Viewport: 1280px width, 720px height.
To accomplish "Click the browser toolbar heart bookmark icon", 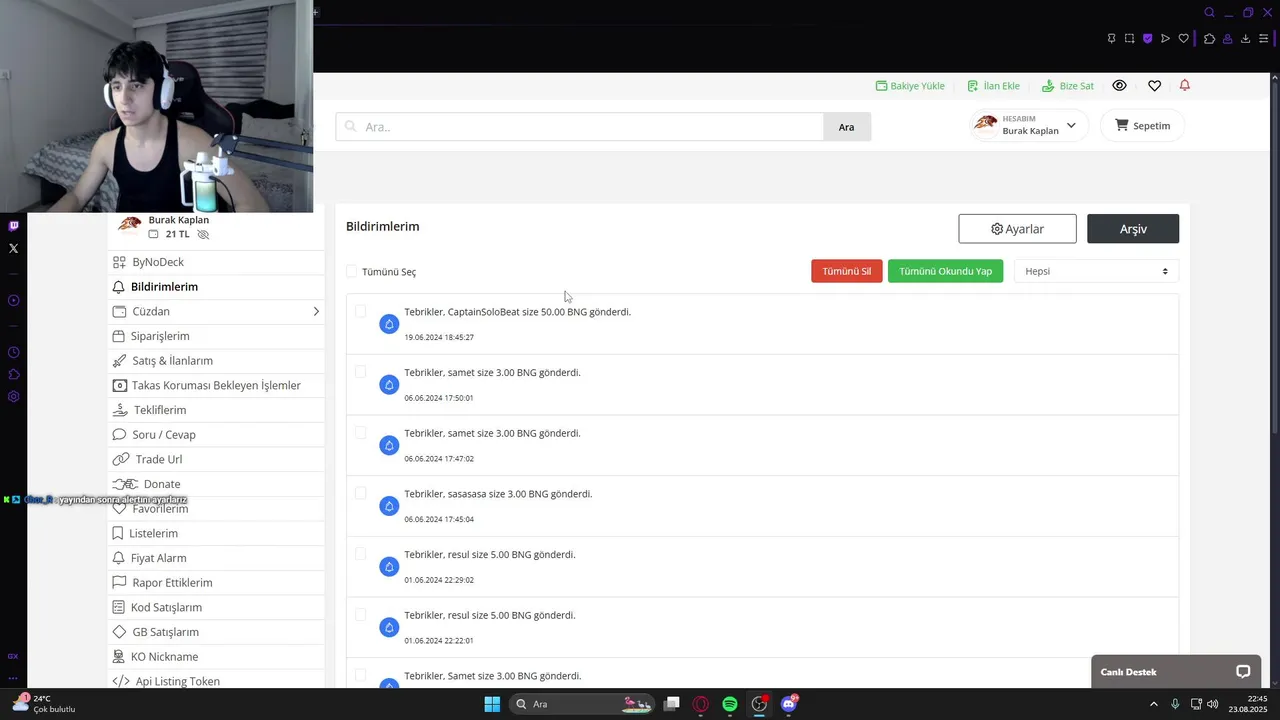I will [x=1184, y=39].
